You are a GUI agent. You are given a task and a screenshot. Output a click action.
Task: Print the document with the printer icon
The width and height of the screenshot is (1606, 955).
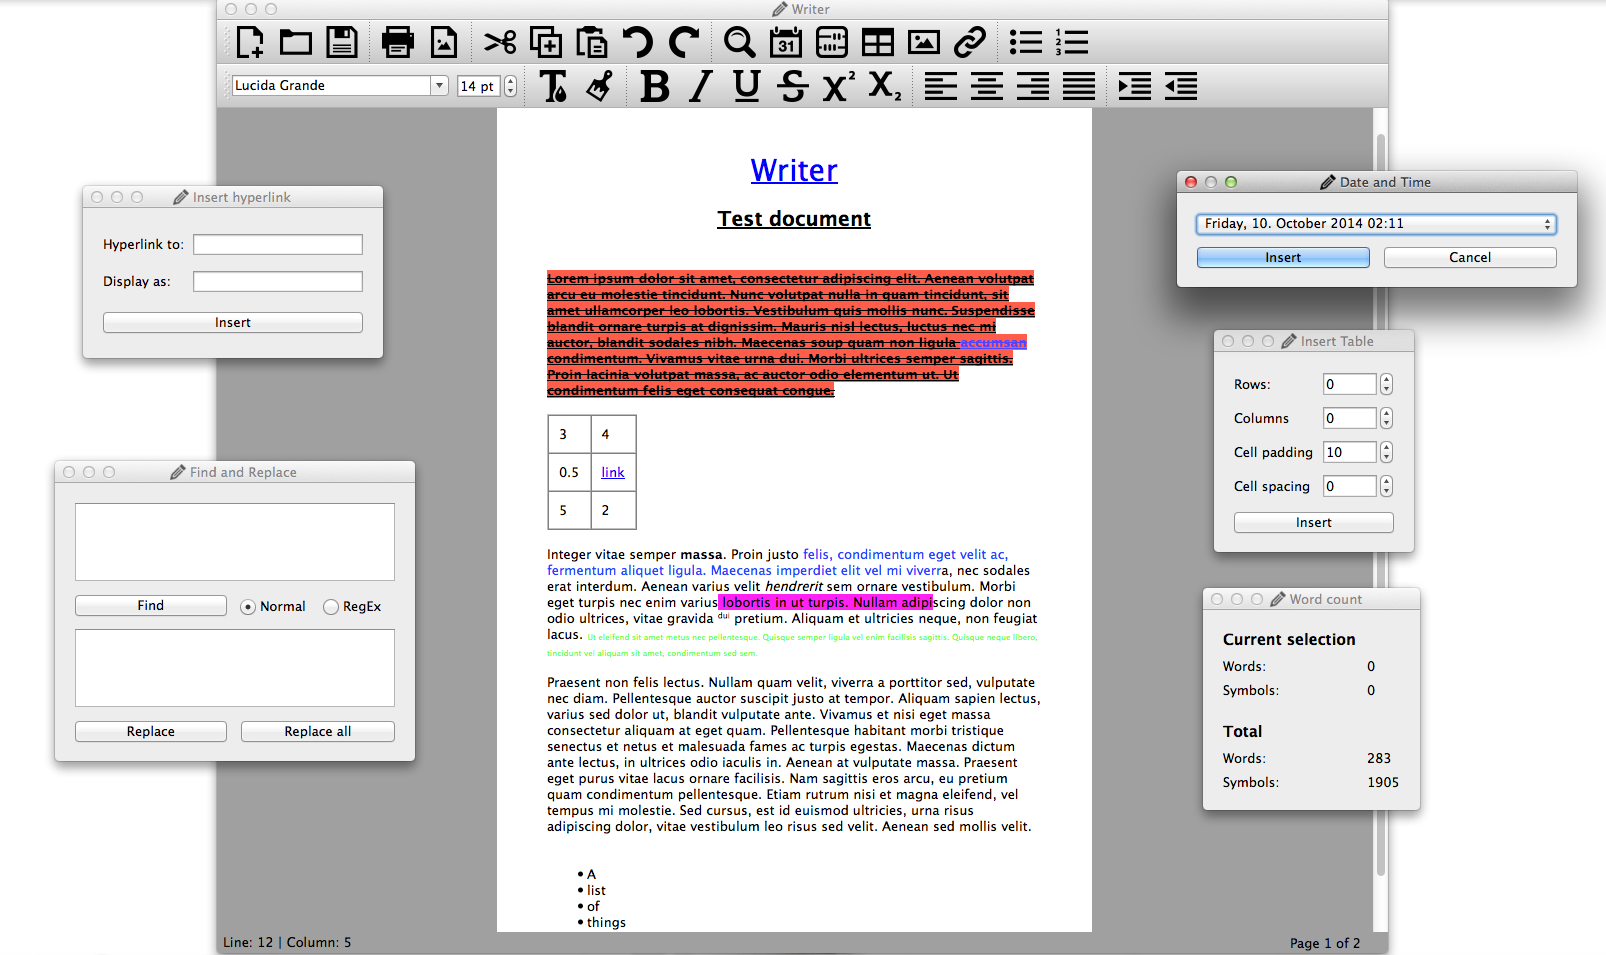(x=398, y=42)
